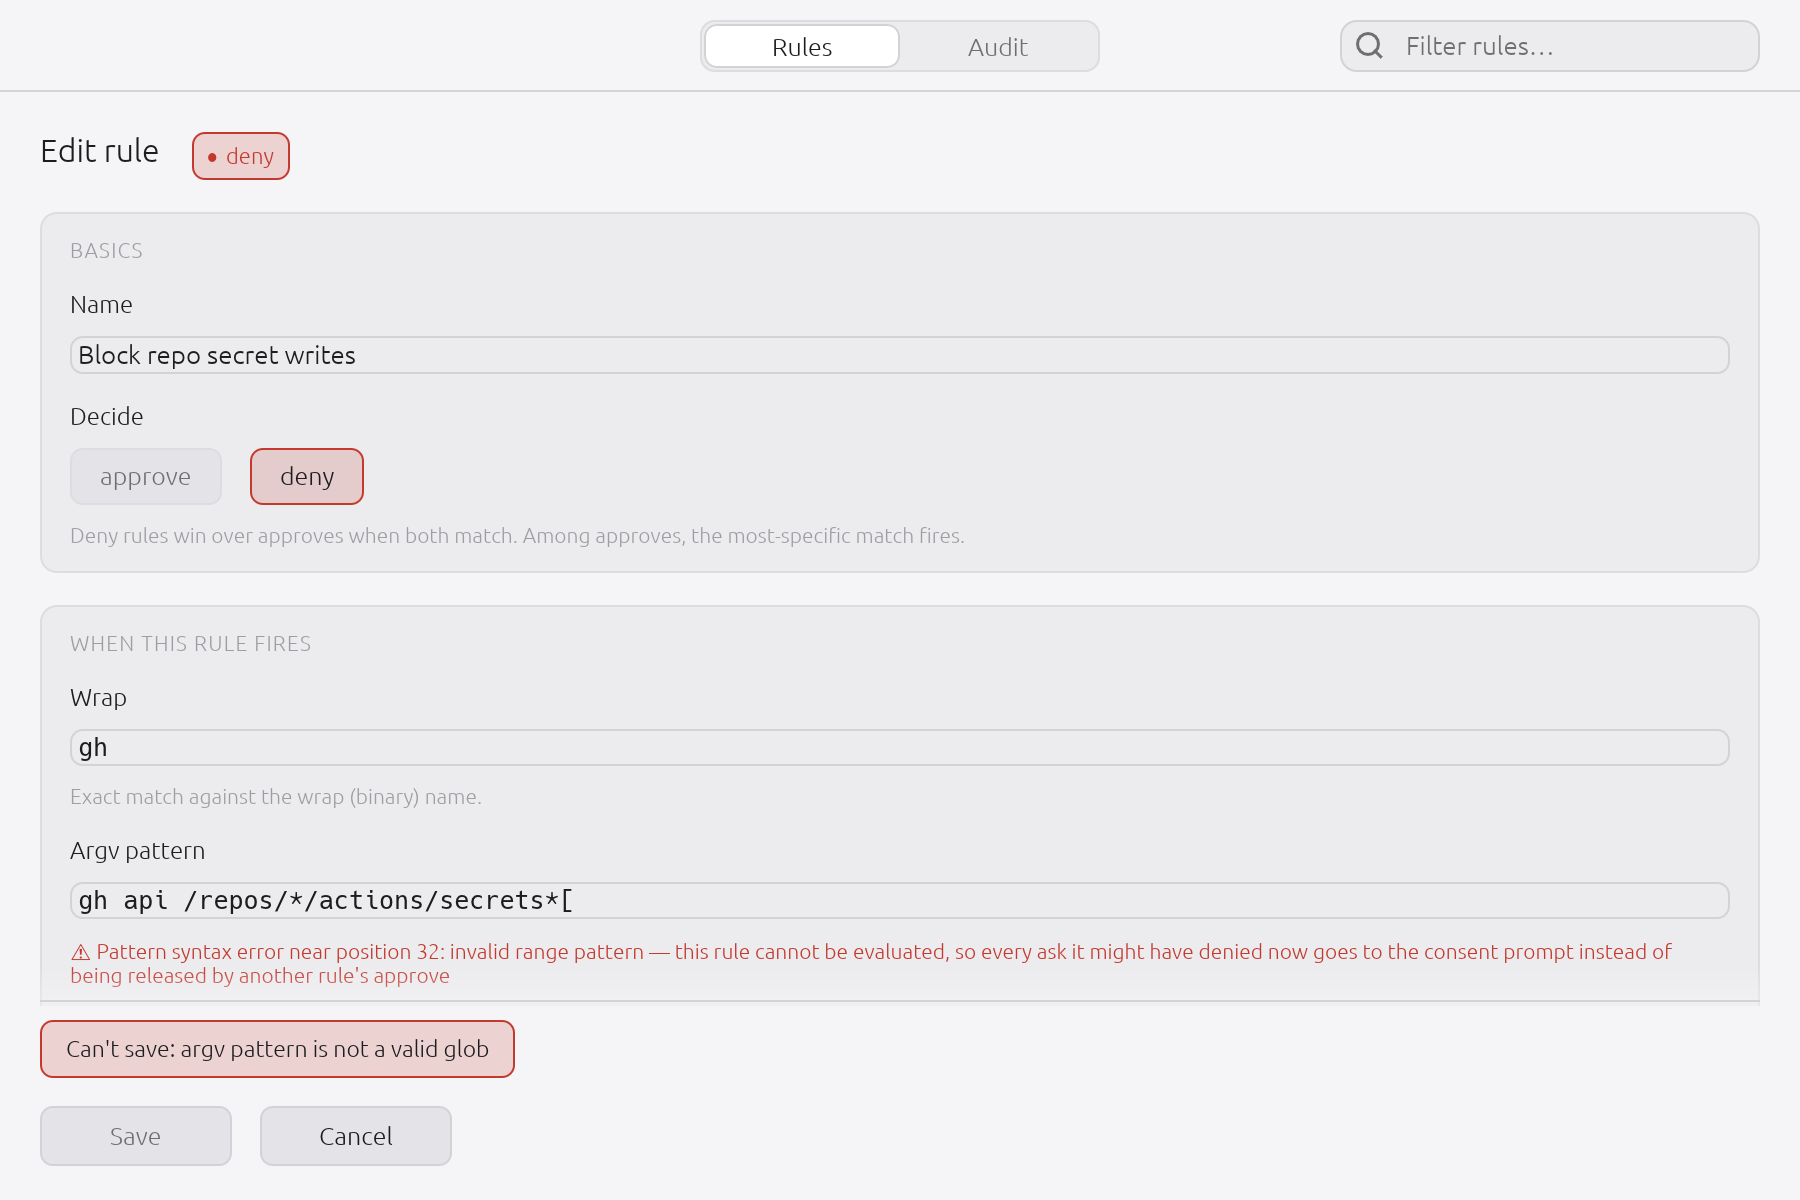Click the 'Argv pattern' label

pyautogui.click(x=138, y=851)
